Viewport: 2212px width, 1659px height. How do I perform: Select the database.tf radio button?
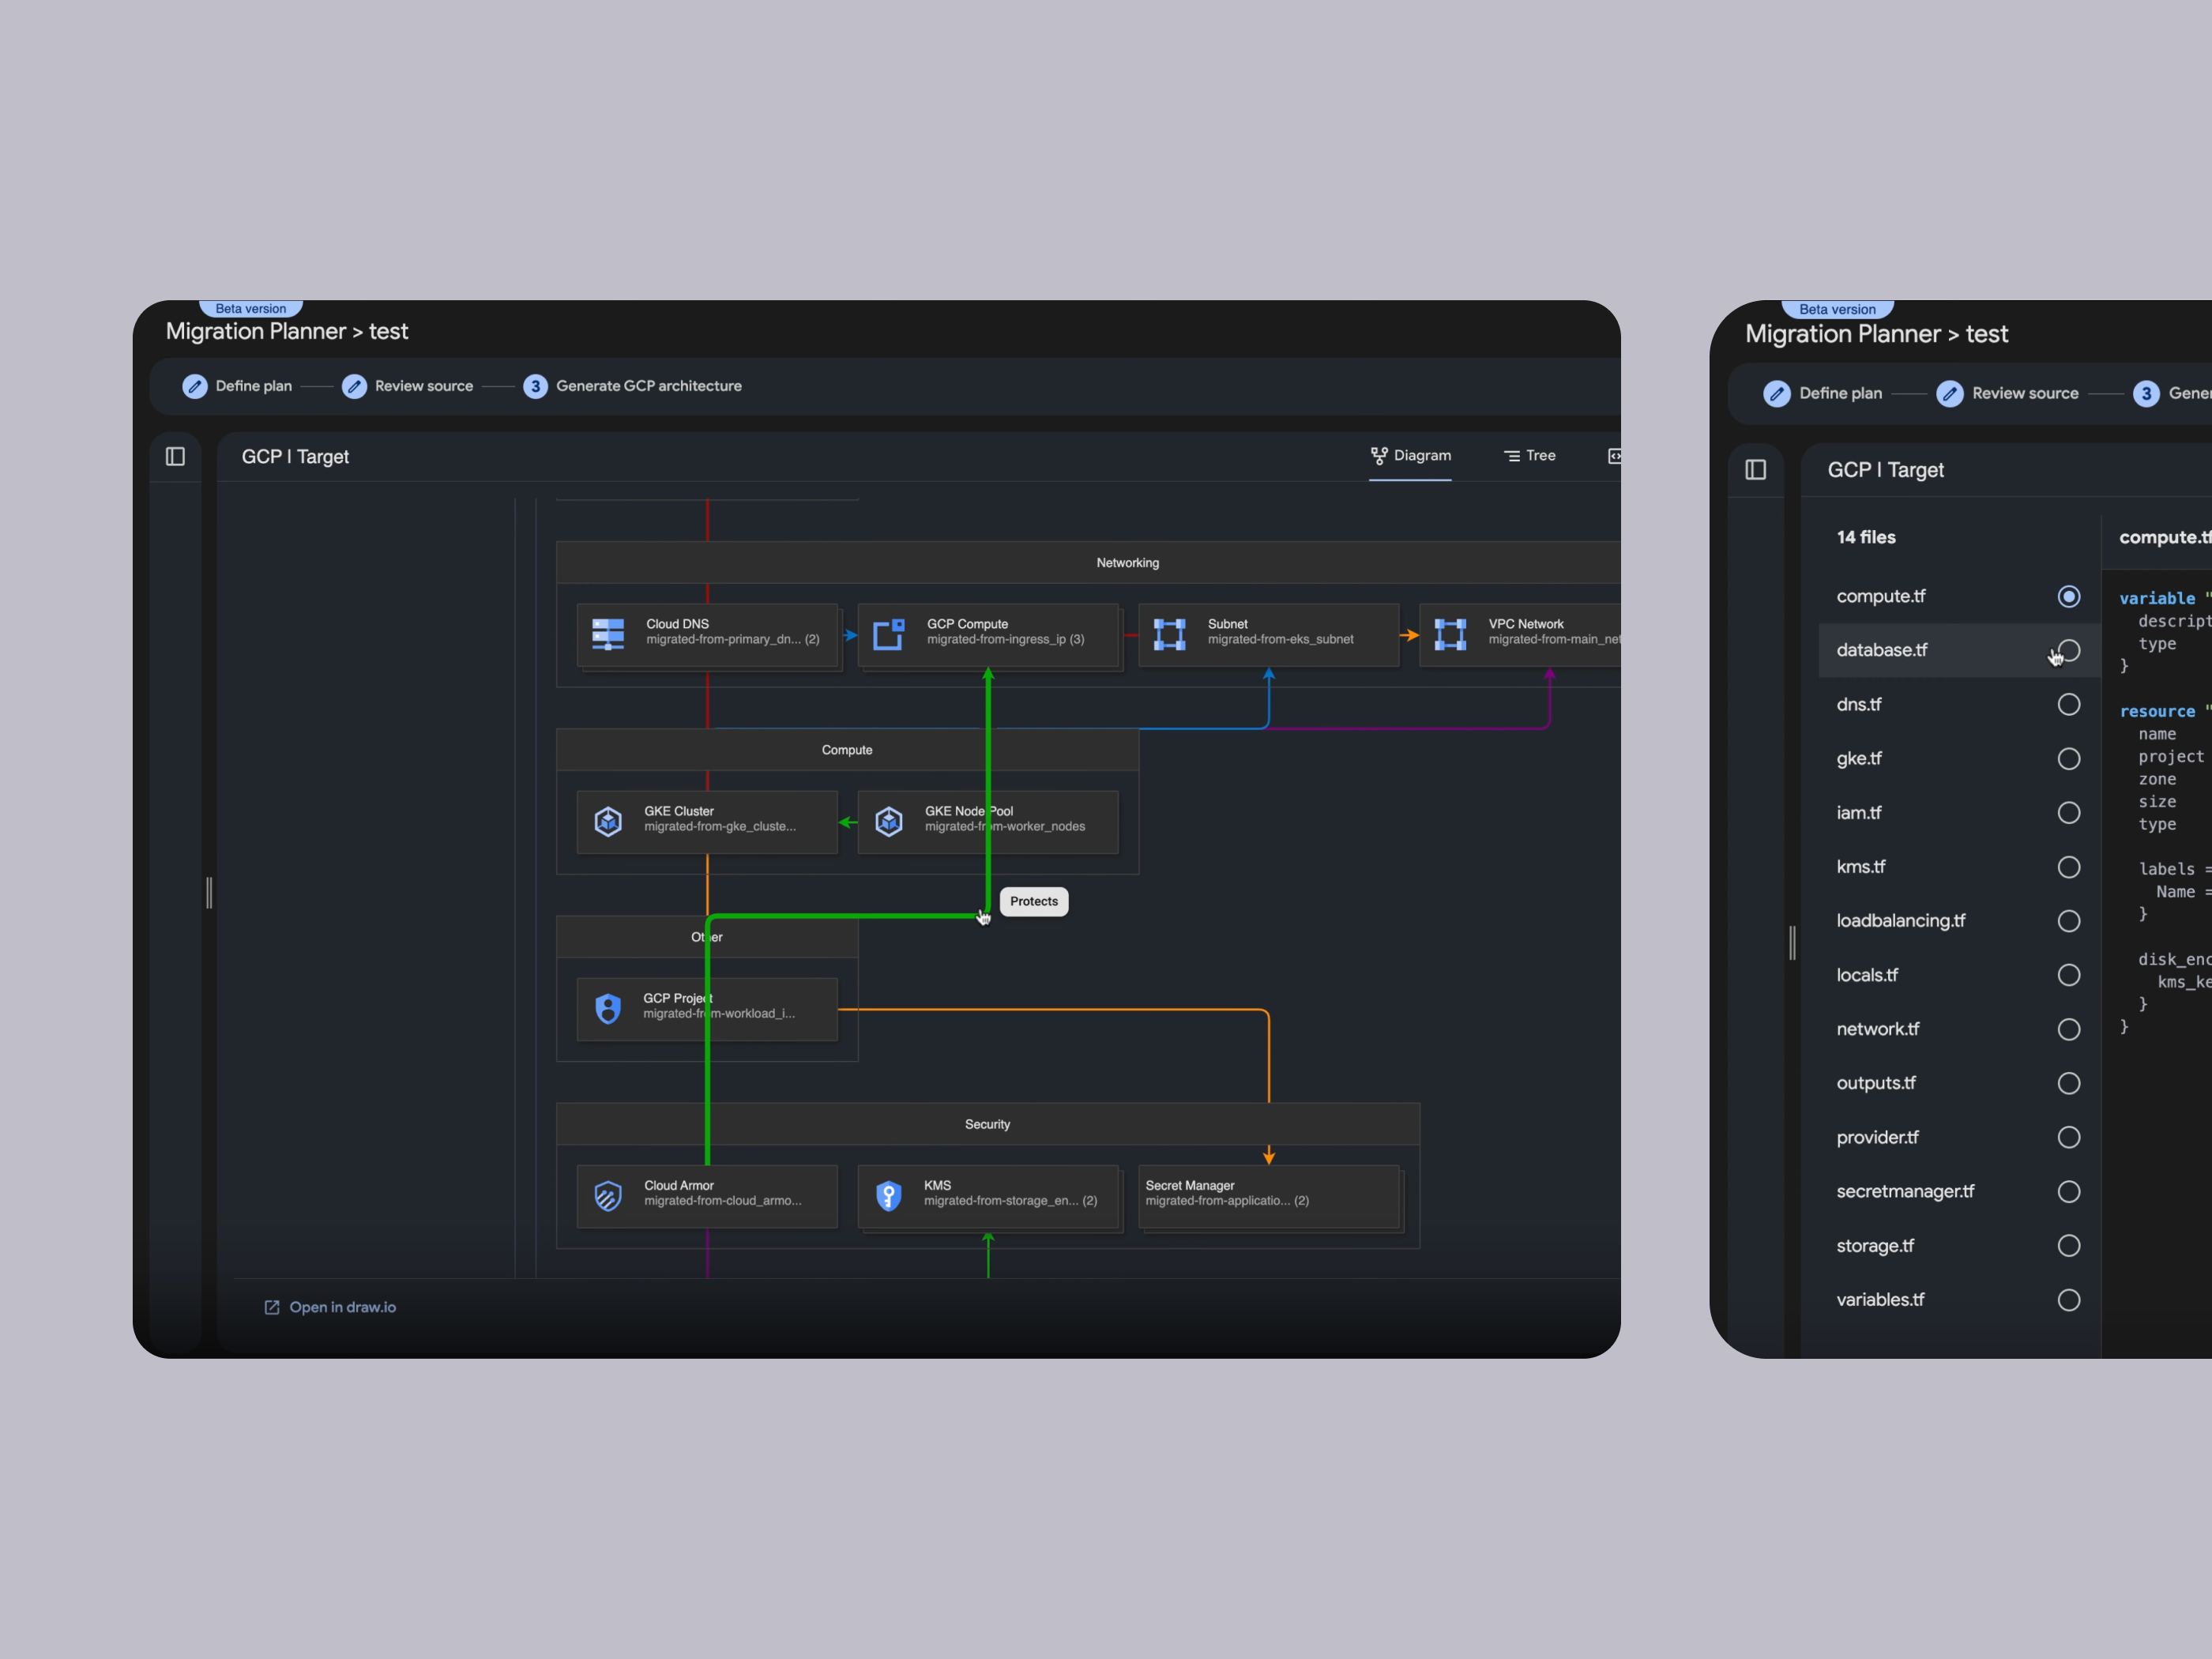[2068, 651]
